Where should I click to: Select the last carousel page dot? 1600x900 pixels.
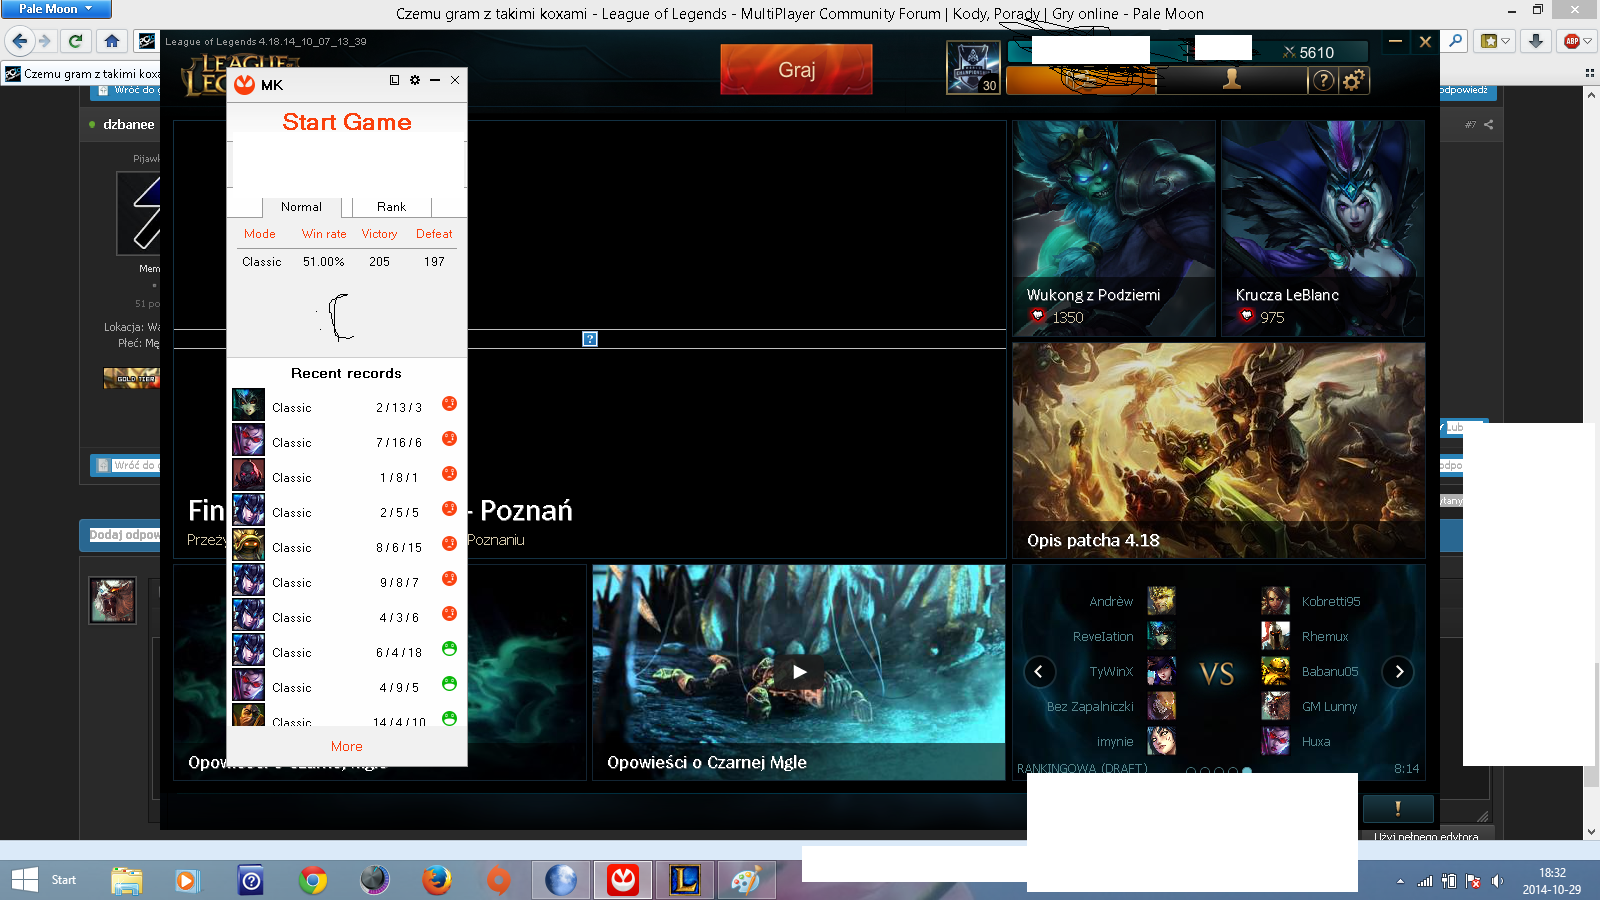1247,771
